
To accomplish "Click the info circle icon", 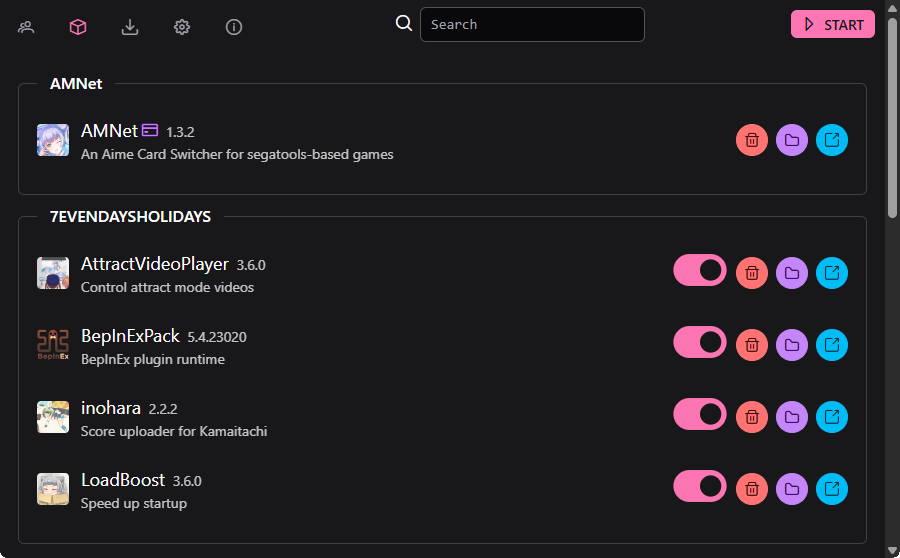I will point(234,27).
